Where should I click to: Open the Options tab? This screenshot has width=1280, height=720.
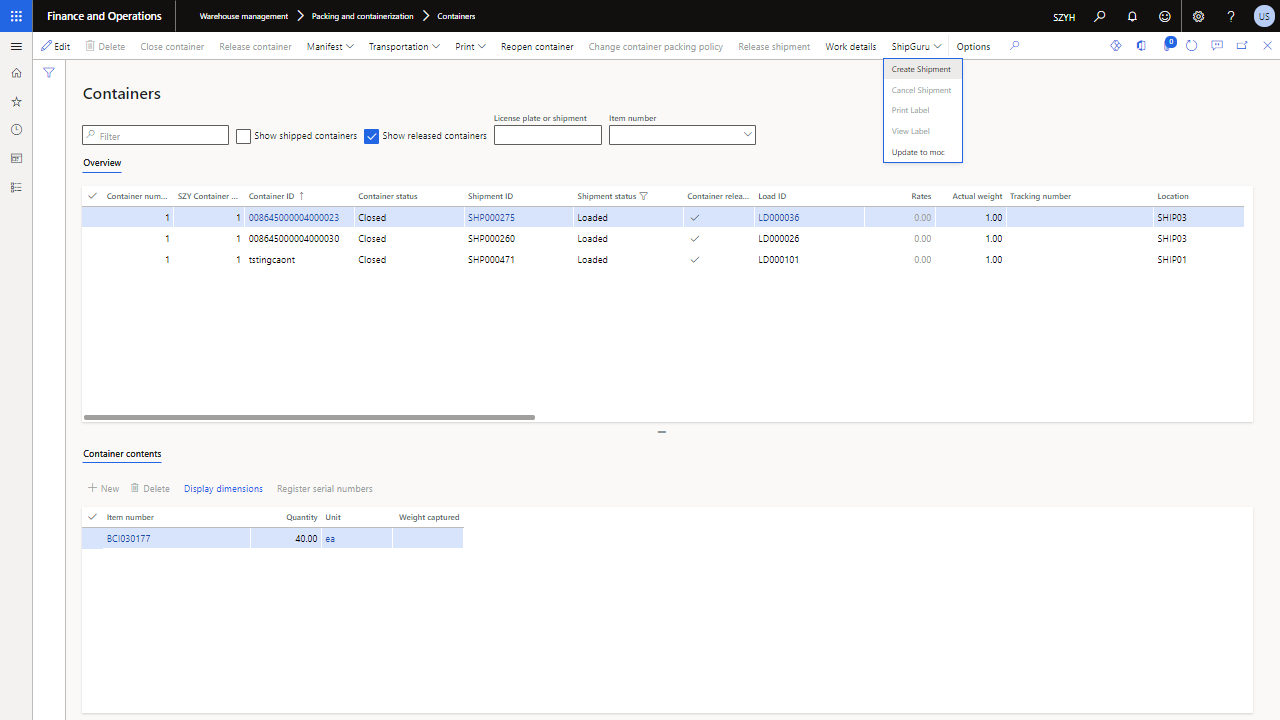(973, 47)
